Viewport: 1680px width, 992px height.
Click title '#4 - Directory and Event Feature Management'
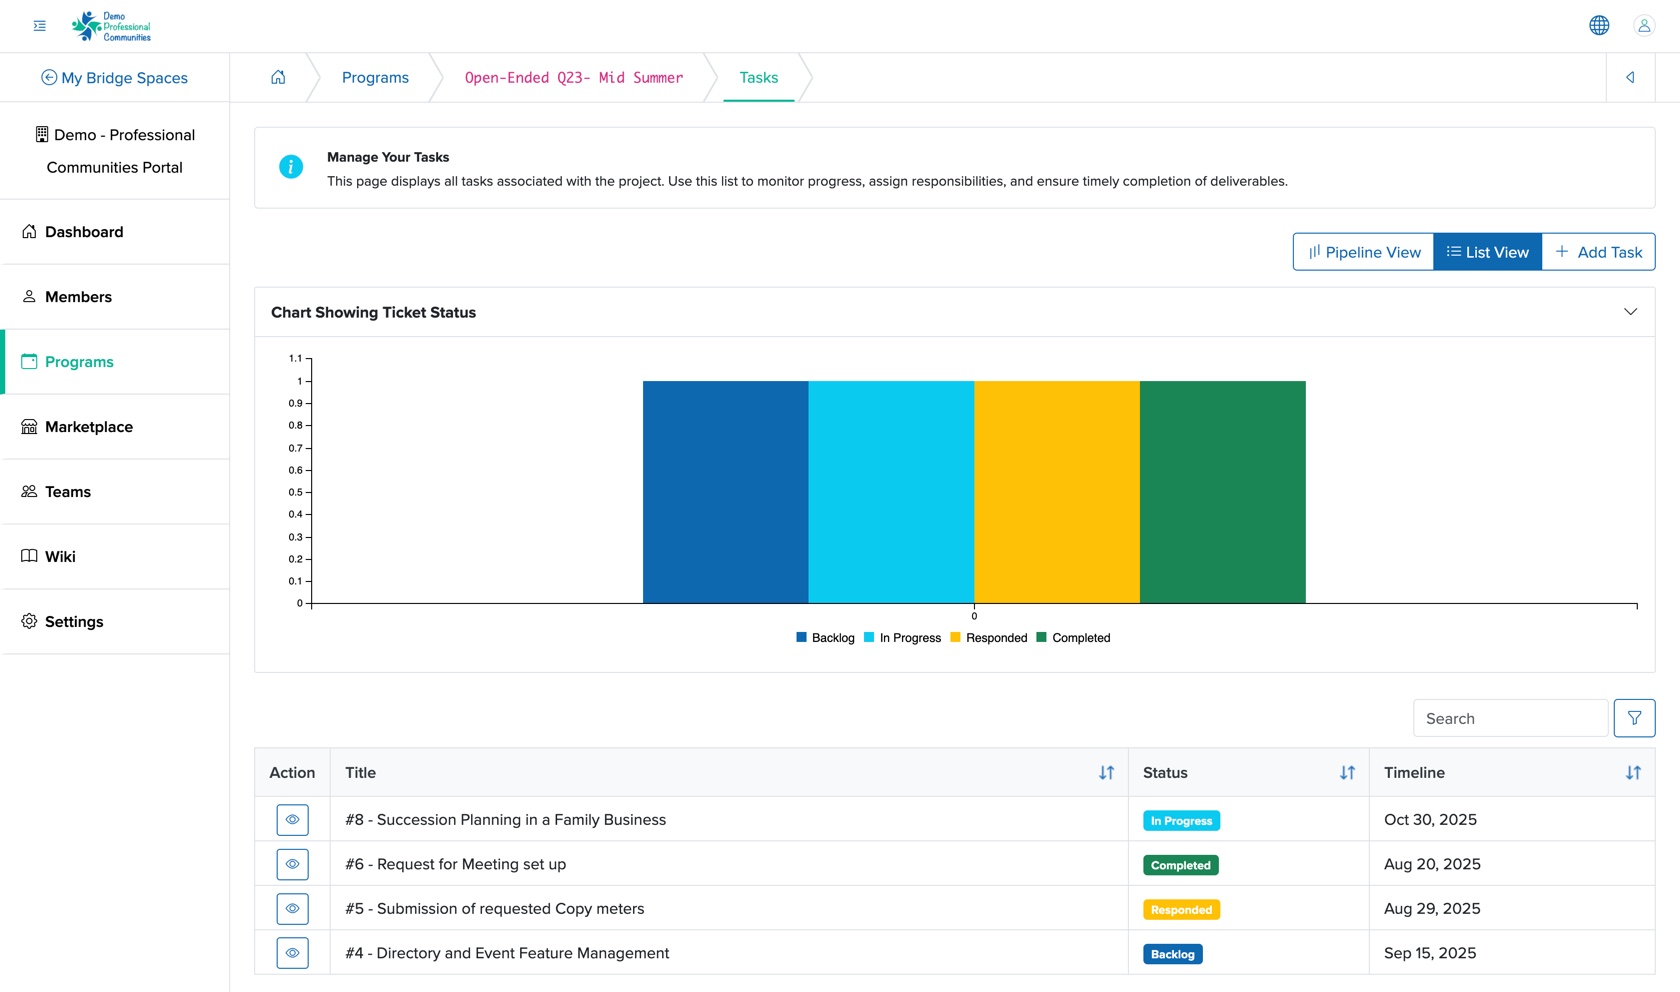(507, 953)
